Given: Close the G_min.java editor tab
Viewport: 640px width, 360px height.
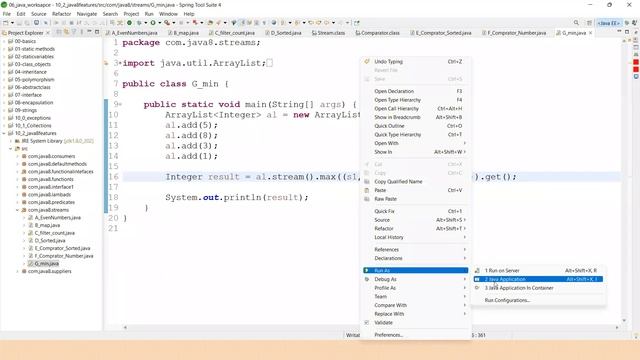Looking at the screenshot, I should 591,33.
